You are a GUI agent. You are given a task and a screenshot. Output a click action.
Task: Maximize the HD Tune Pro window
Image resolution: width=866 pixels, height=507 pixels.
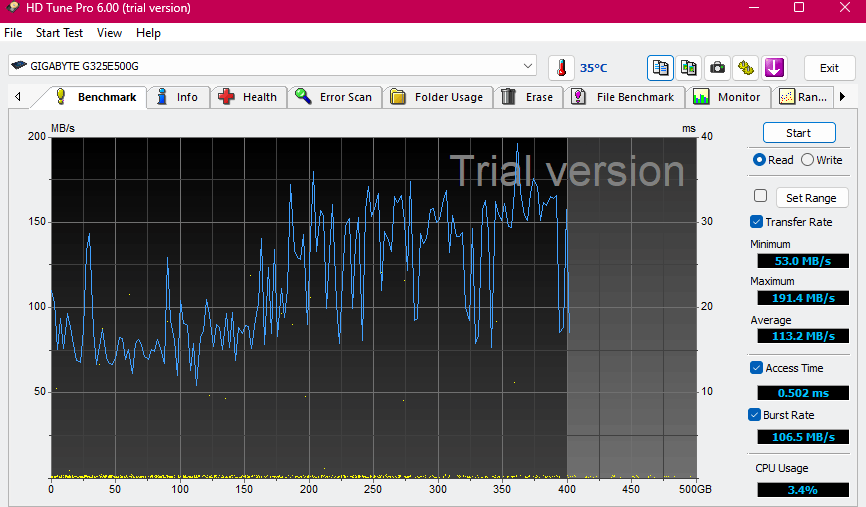[x=799, y=8]
